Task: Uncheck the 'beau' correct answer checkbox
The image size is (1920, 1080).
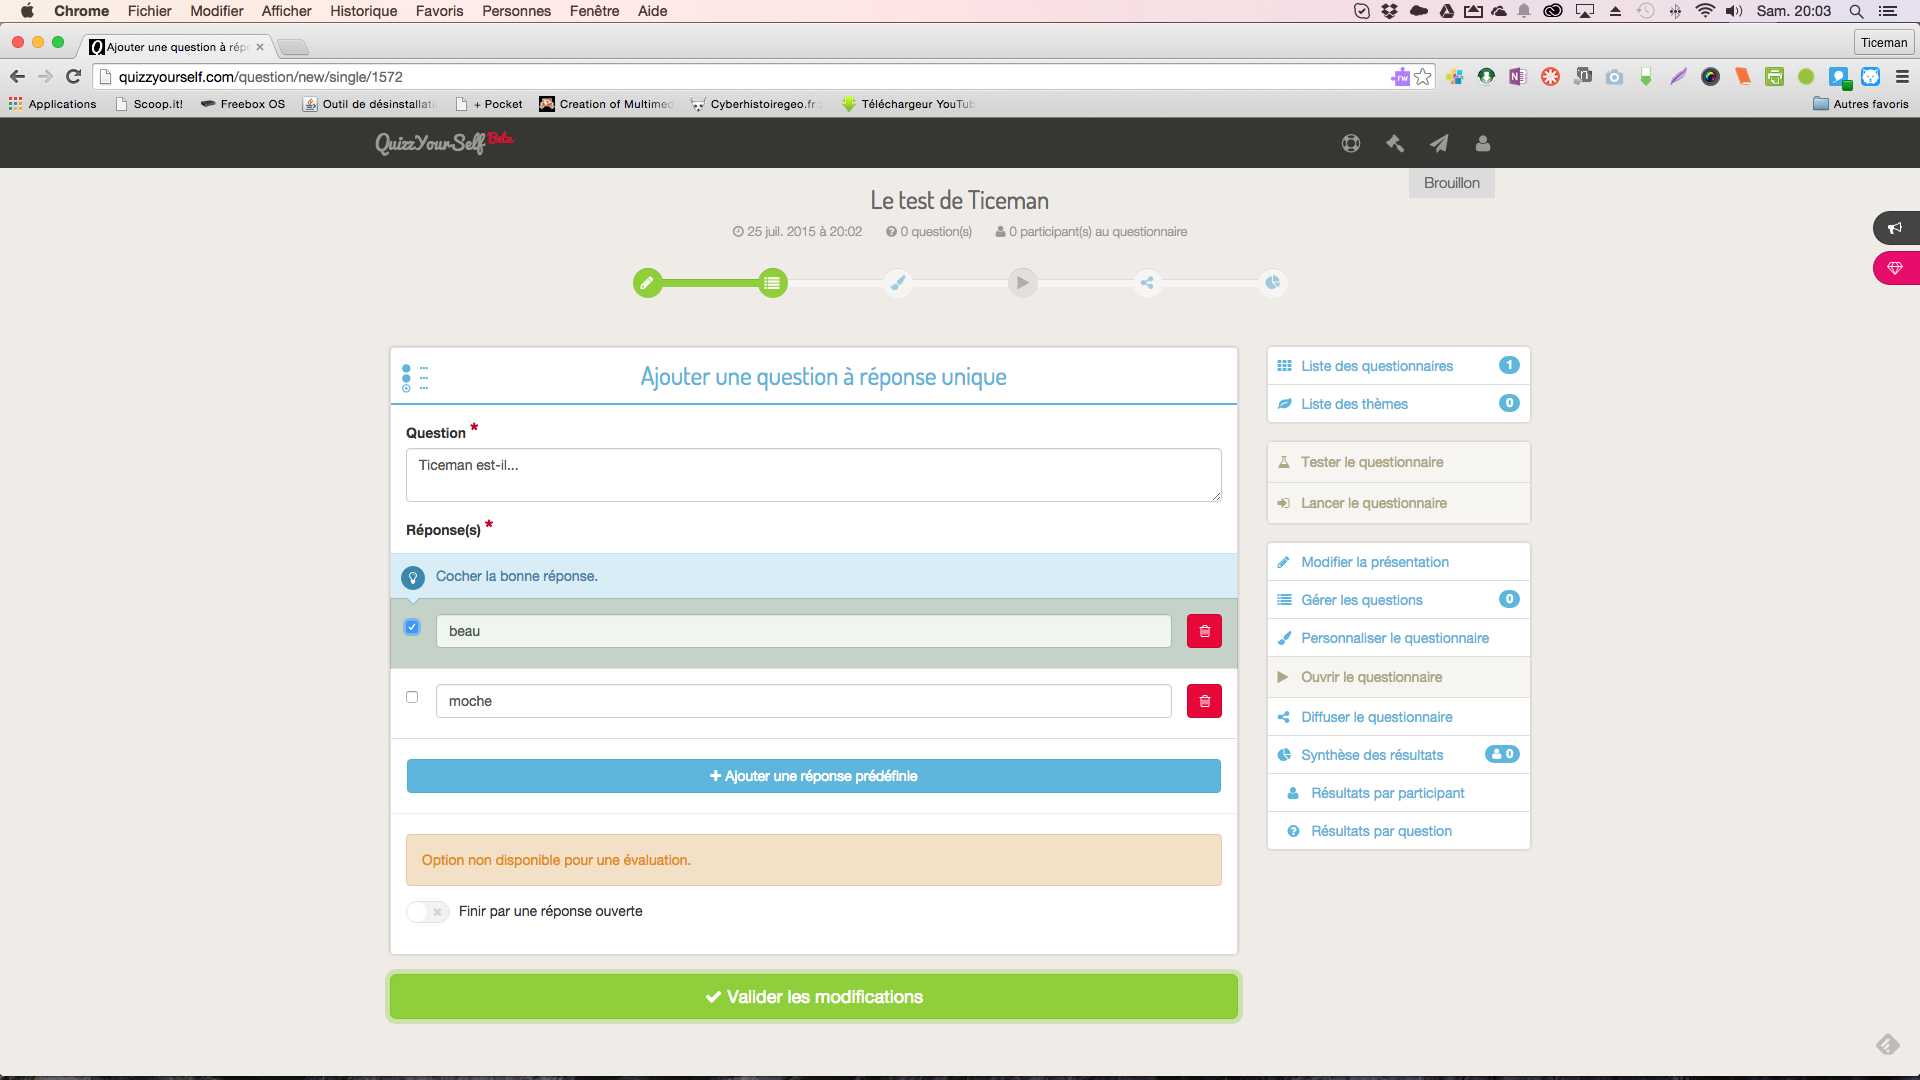Action: tap(412, 627)
